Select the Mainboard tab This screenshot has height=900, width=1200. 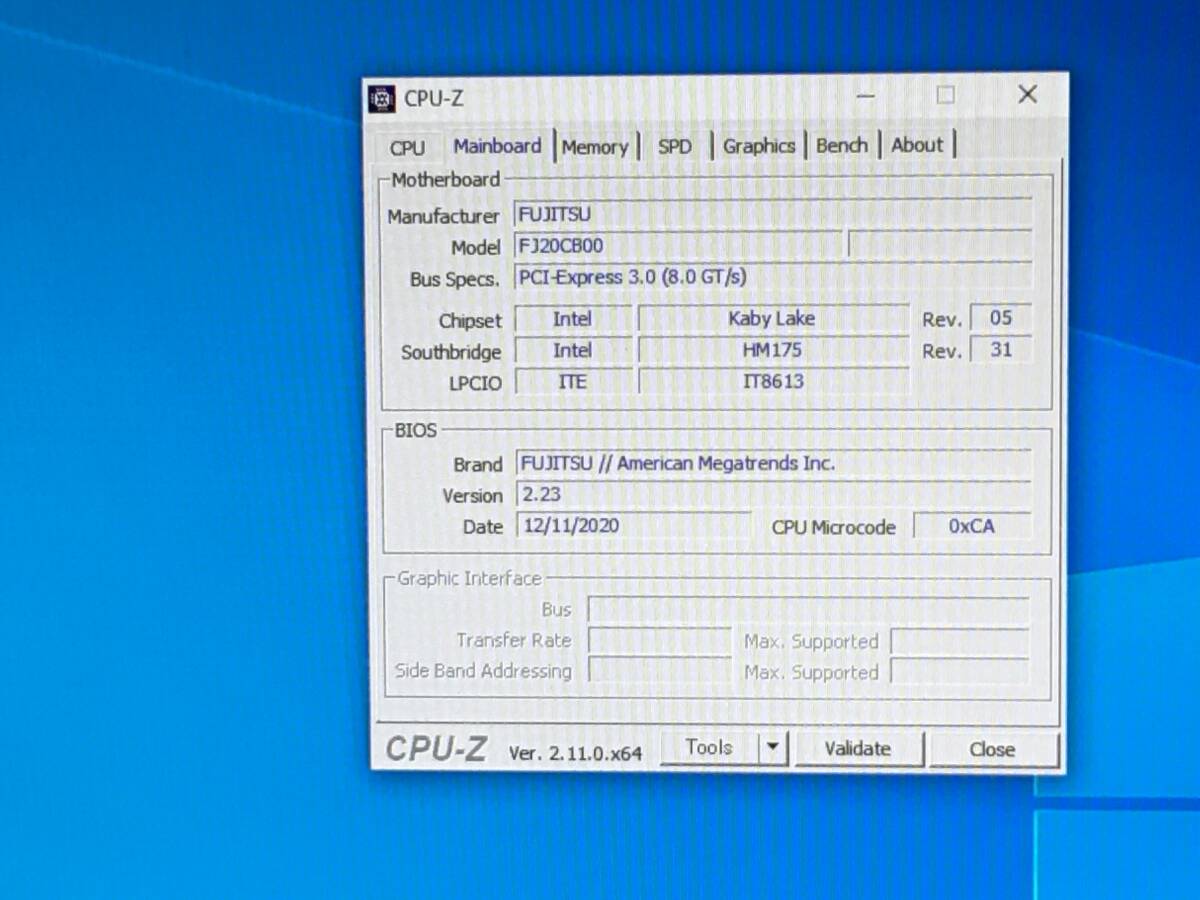(x=497, y=146)
